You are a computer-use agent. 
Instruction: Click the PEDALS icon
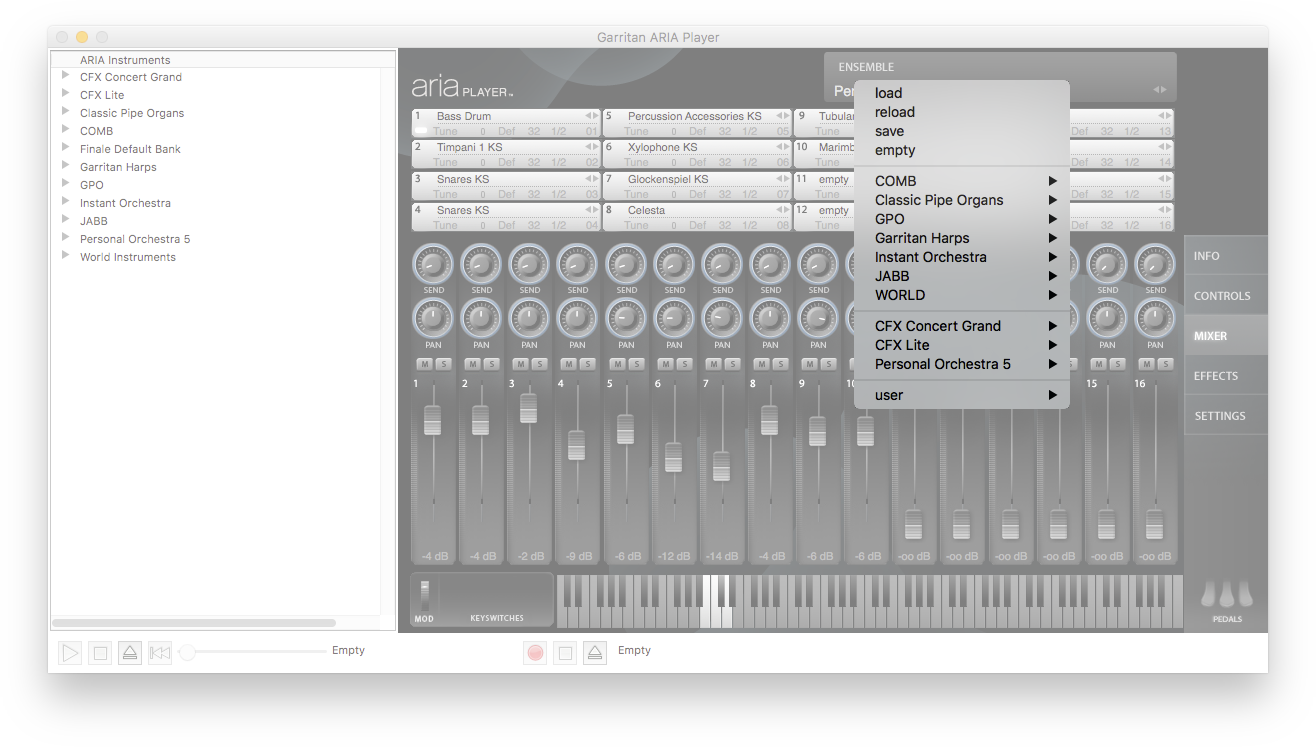1226,594
